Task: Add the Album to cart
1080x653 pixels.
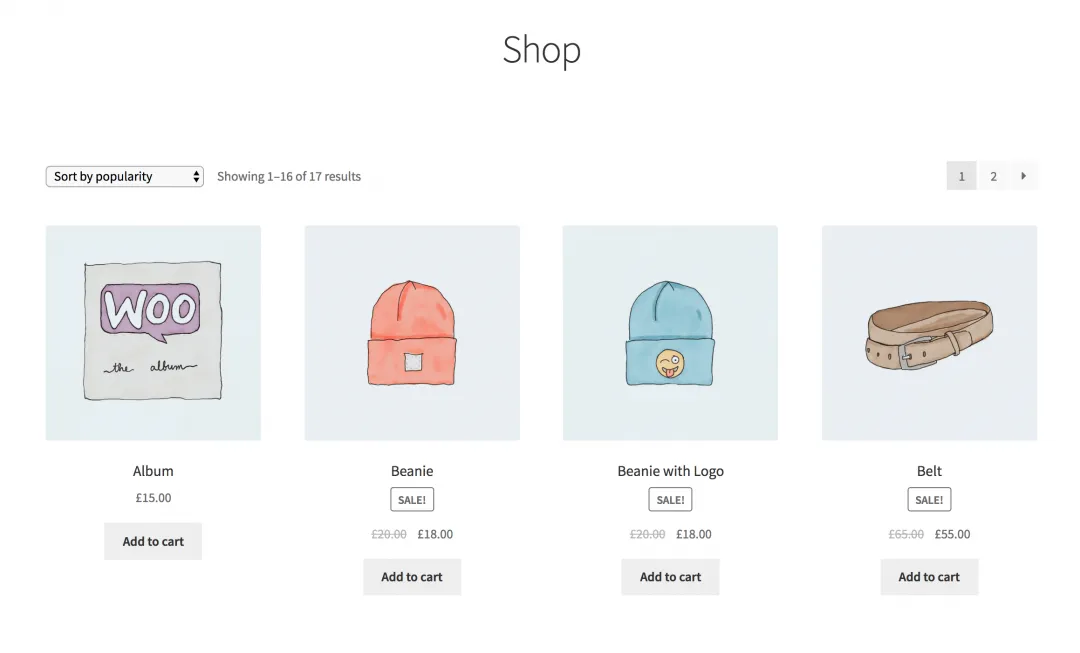Action: (153, 541)
